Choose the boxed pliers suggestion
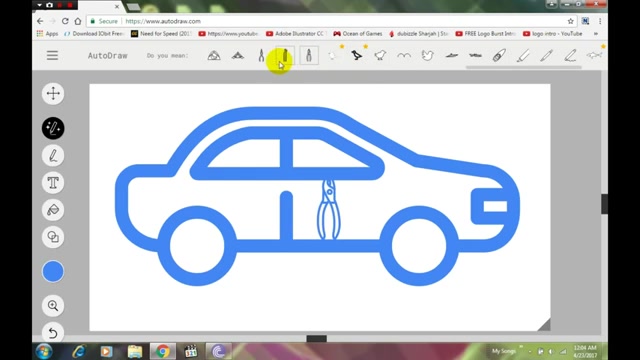640x360 pixels. [x=309, y=55]
